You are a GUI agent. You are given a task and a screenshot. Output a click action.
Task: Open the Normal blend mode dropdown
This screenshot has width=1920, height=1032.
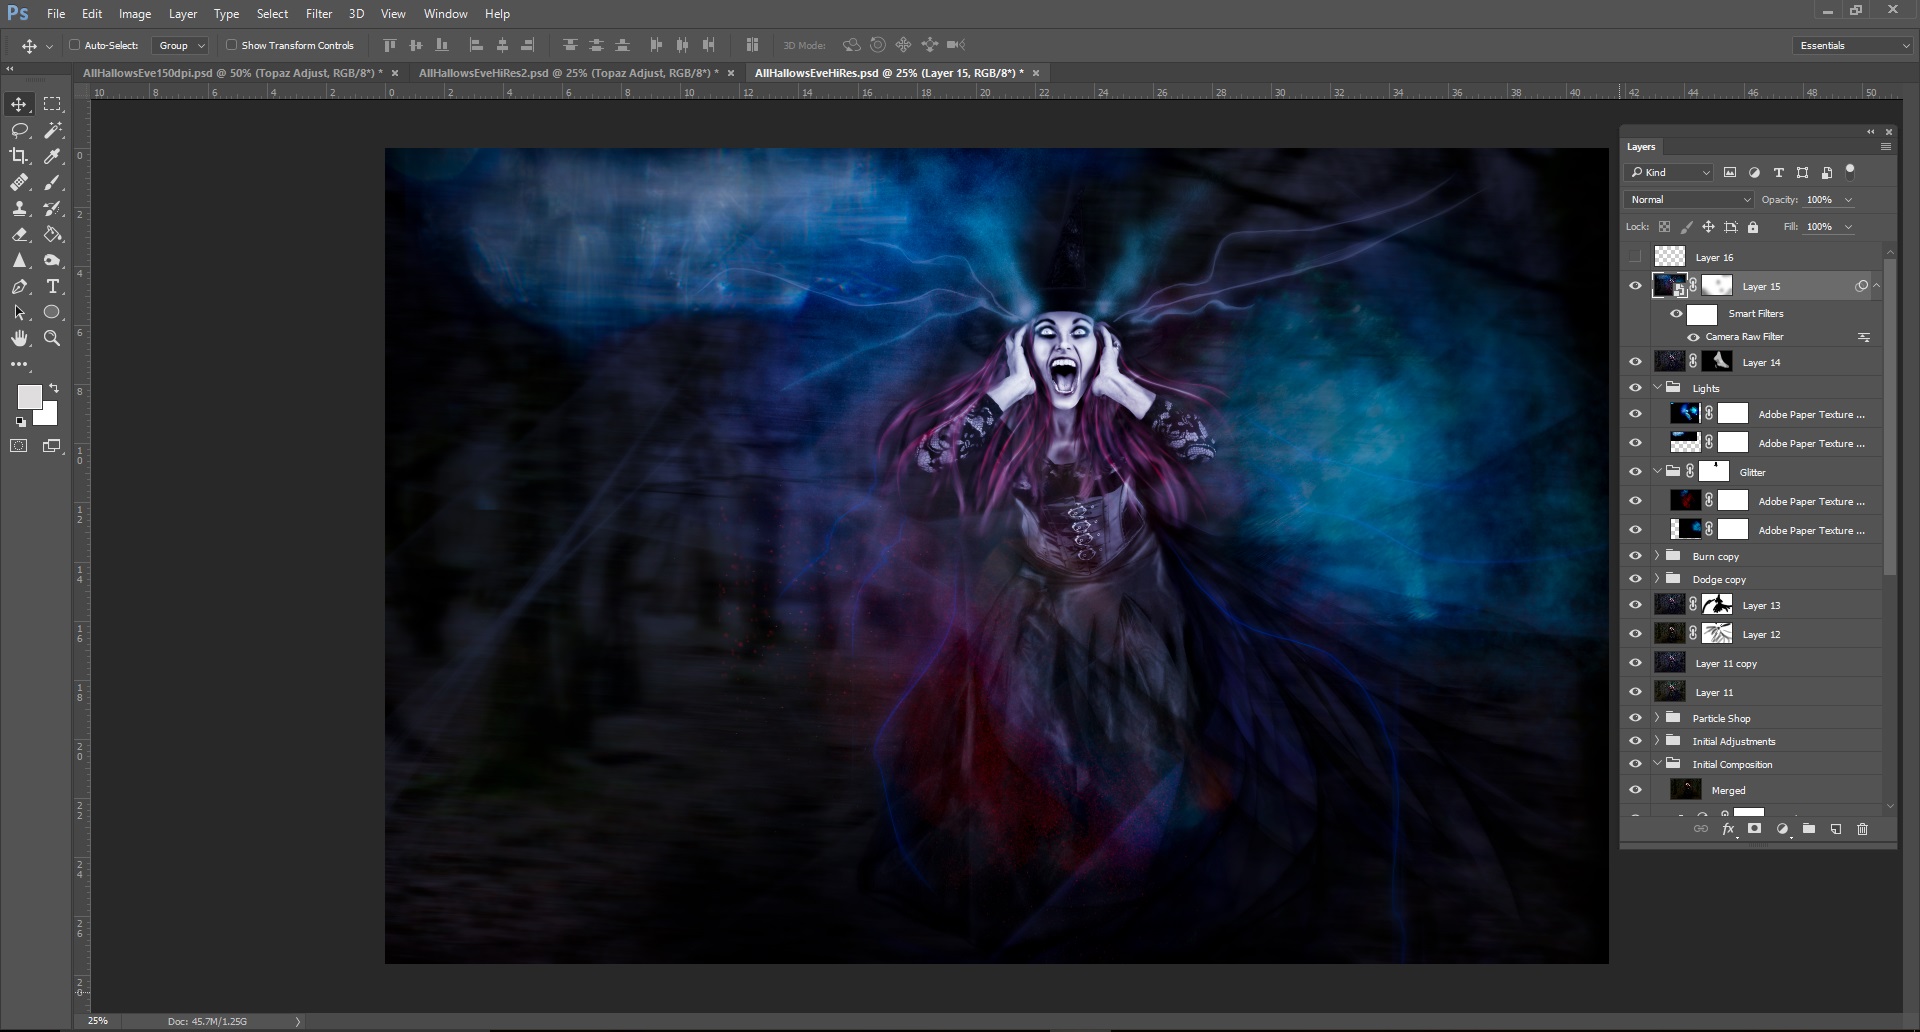pyautogui.click(x=1689, y=200)
